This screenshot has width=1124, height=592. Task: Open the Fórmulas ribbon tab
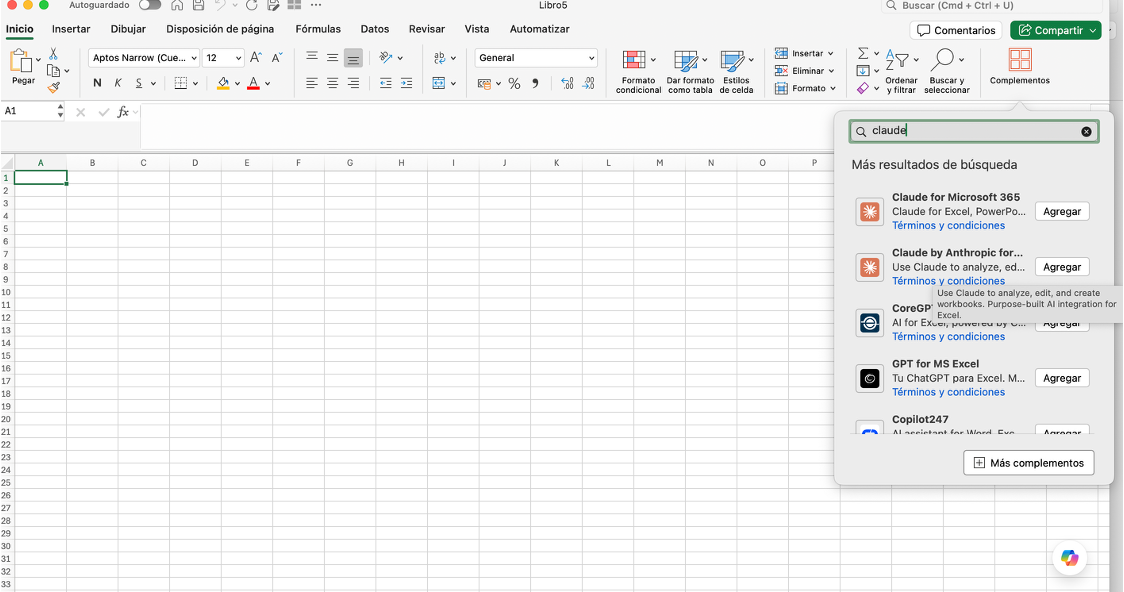coord(318,29)
